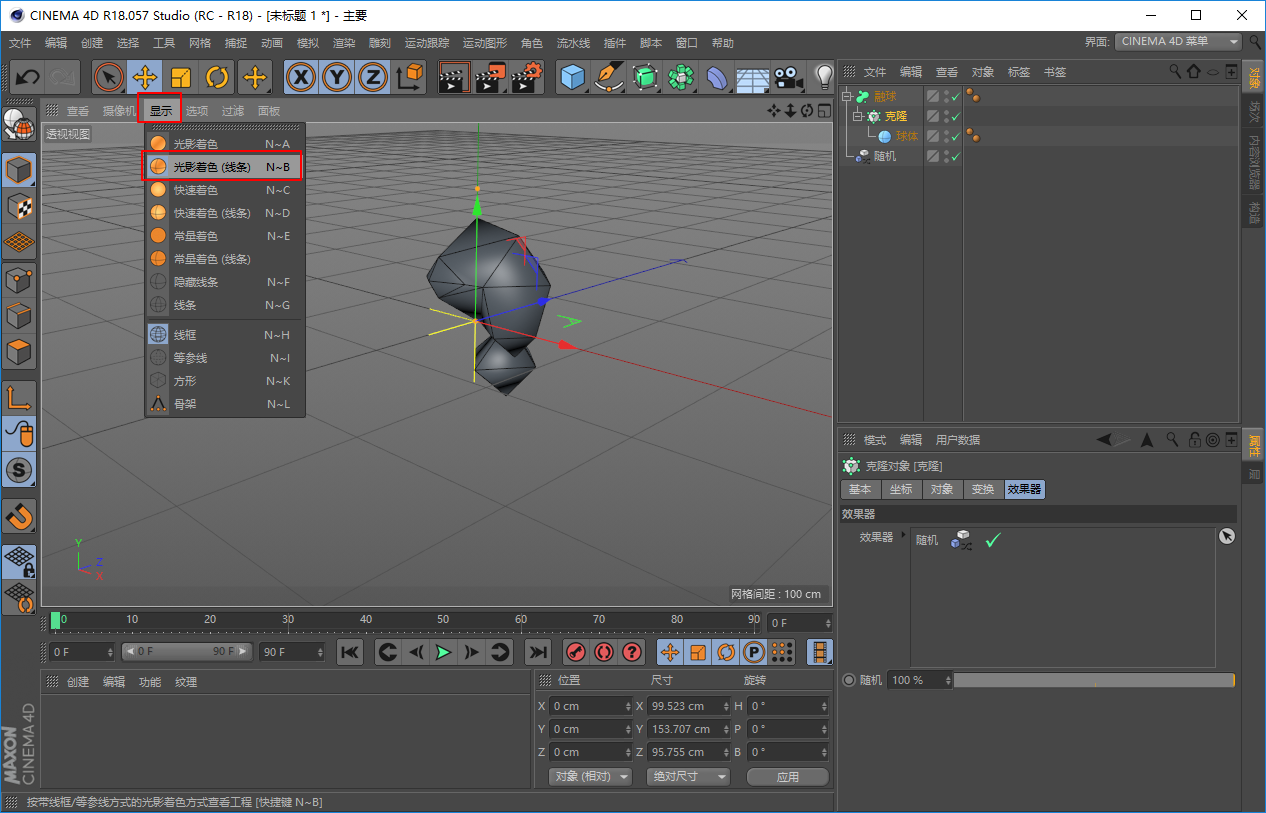This screenshot has height=813, width=1266.
Task: Toggle the green enable check for 融球
Action: pyautogui.click(x=955, y=97)
